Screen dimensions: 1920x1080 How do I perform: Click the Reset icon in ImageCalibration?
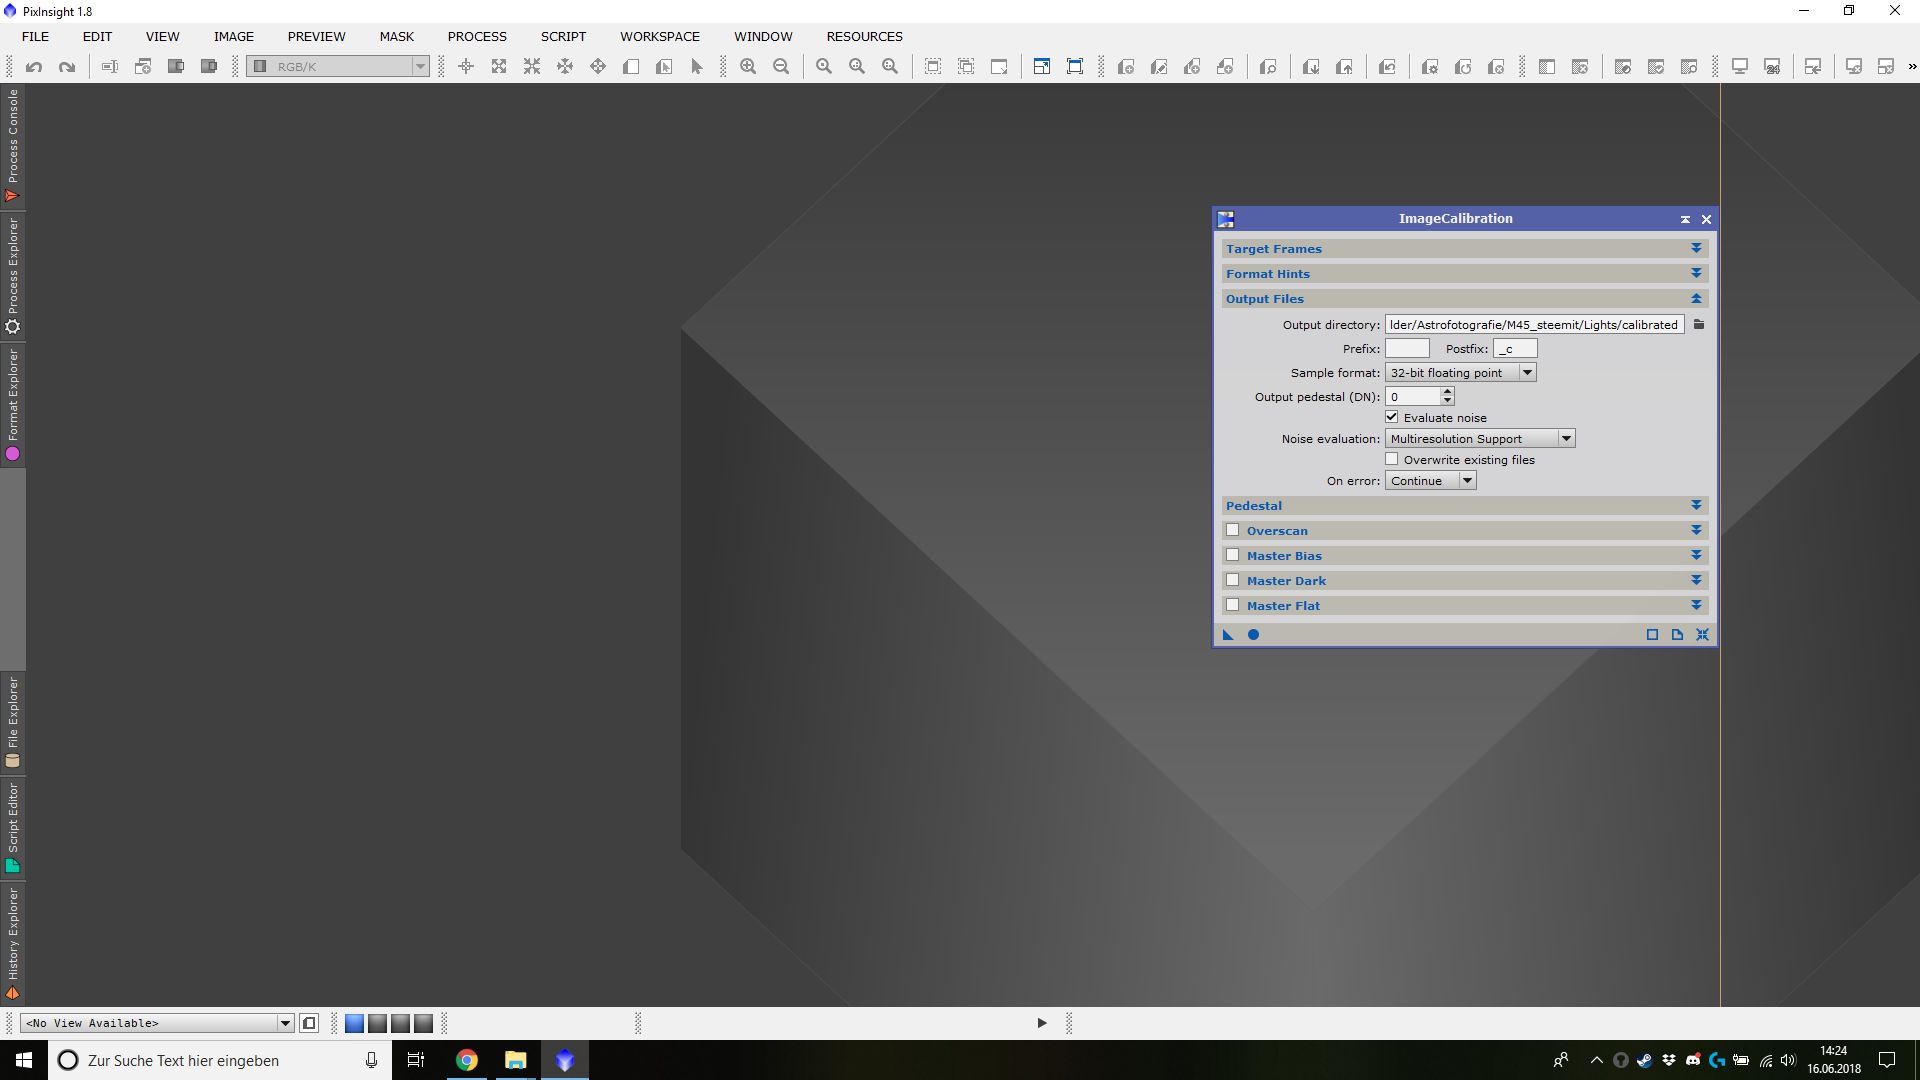tap(1702, 635)
